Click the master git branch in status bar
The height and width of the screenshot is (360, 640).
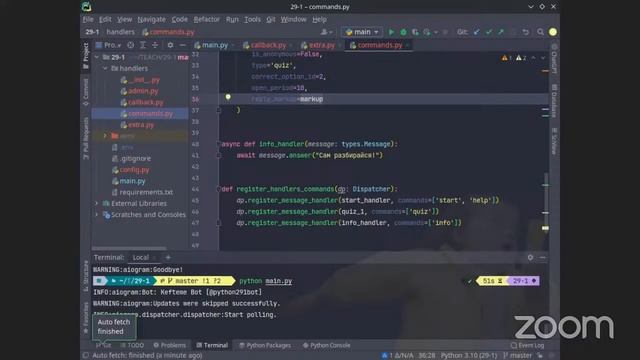tap(517, 356)
